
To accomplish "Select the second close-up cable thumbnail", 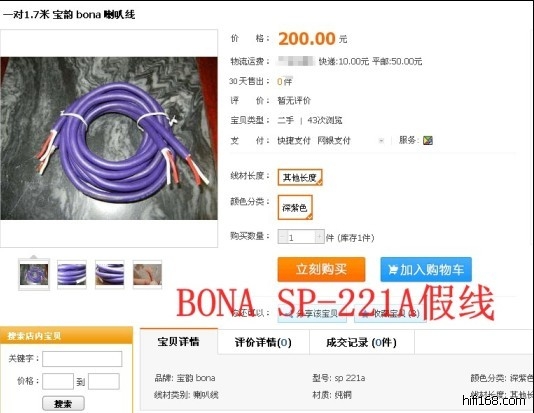I will point(72,274).
